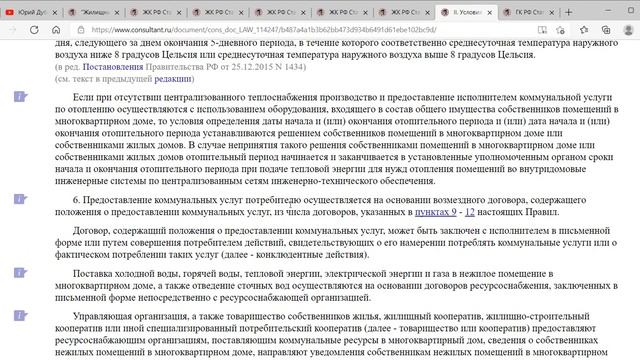Open info icon beside 'Управляющая организация' paragraph

(20, 316)
